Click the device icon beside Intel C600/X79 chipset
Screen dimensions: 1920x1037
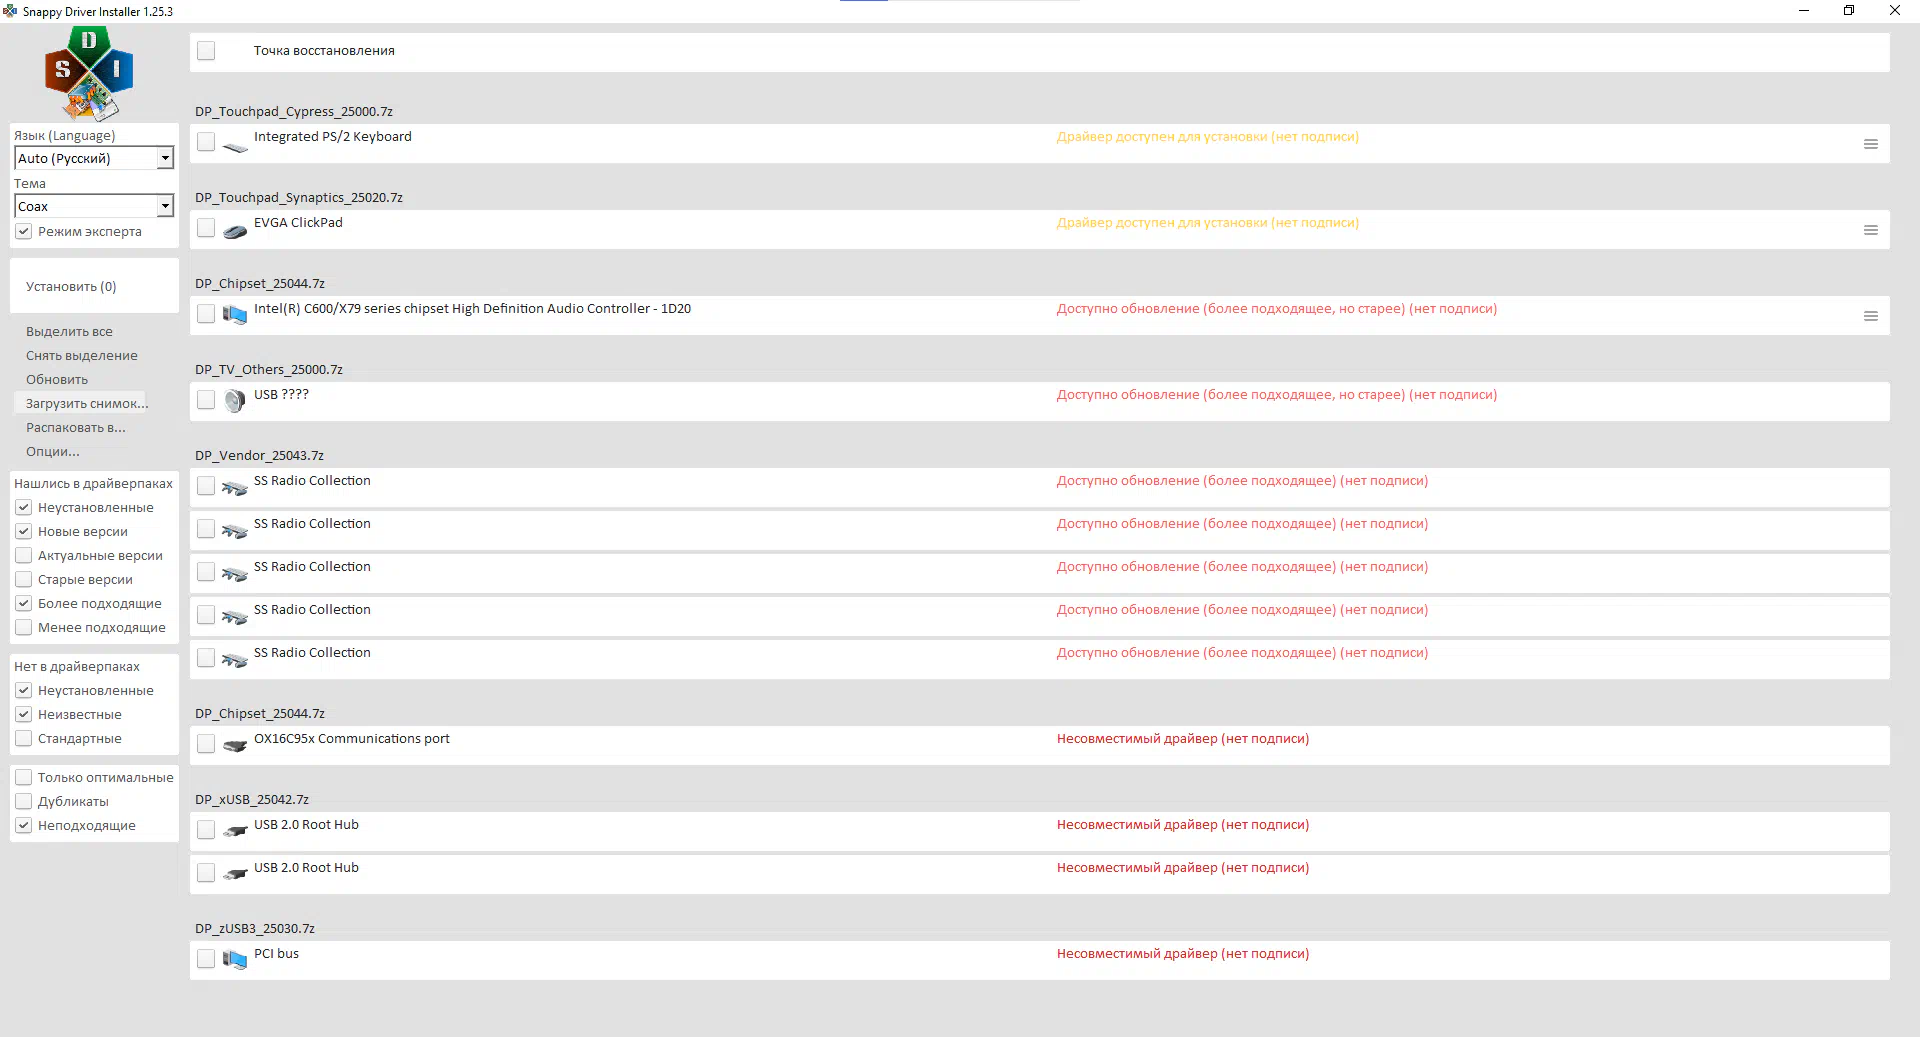click(x=235, y=315)
